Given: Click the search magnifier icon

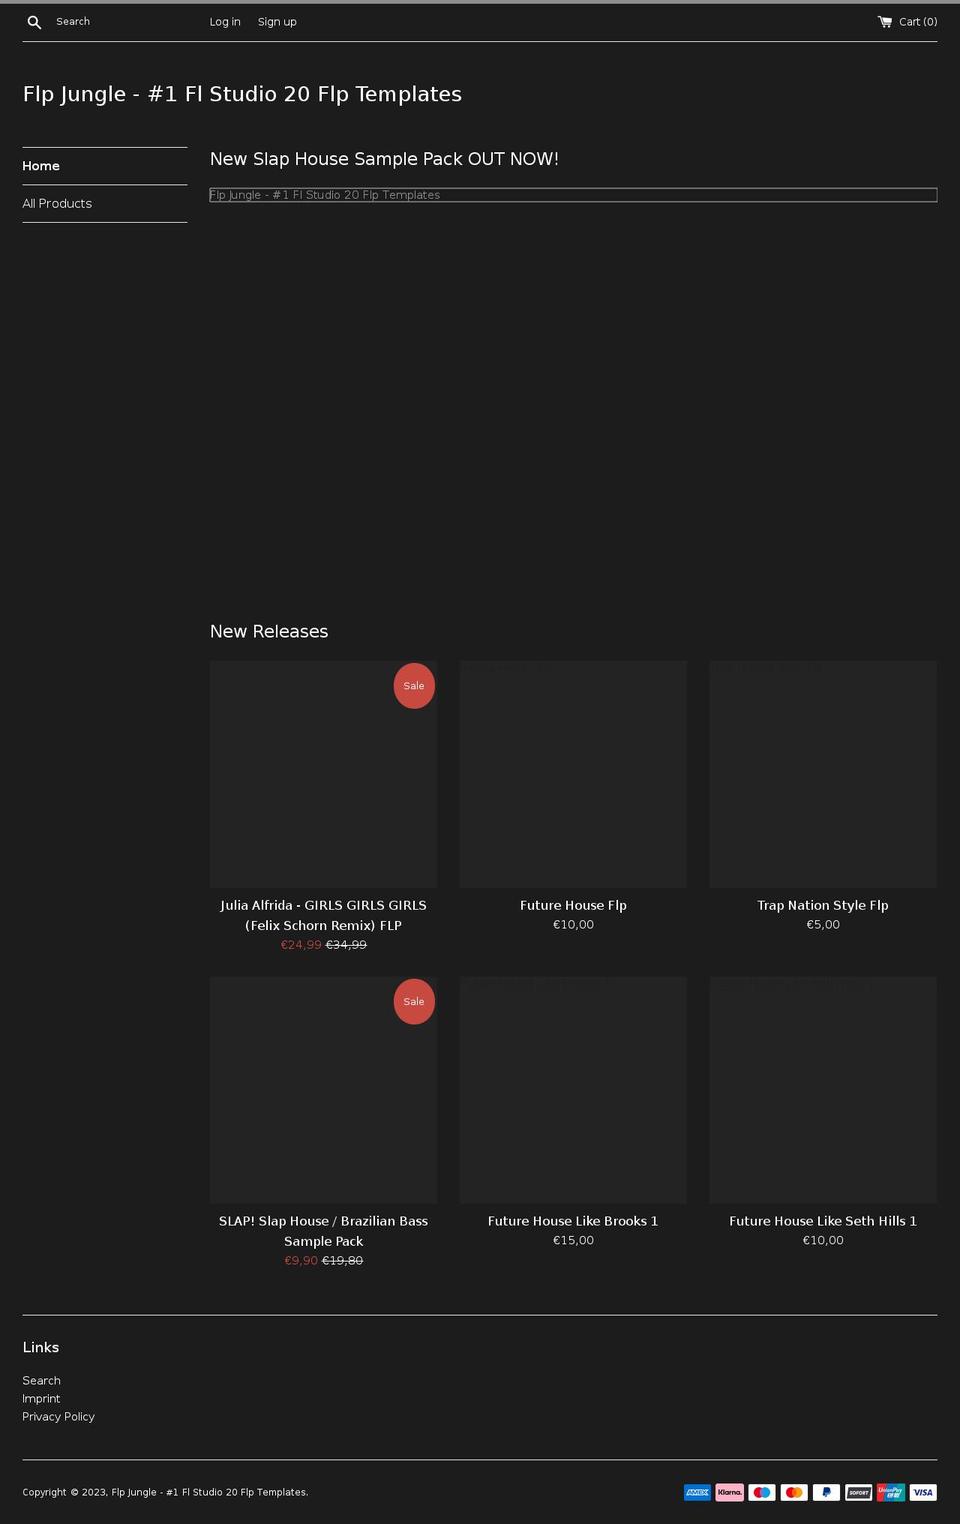Looking at the screenshot, I should 34,22.
